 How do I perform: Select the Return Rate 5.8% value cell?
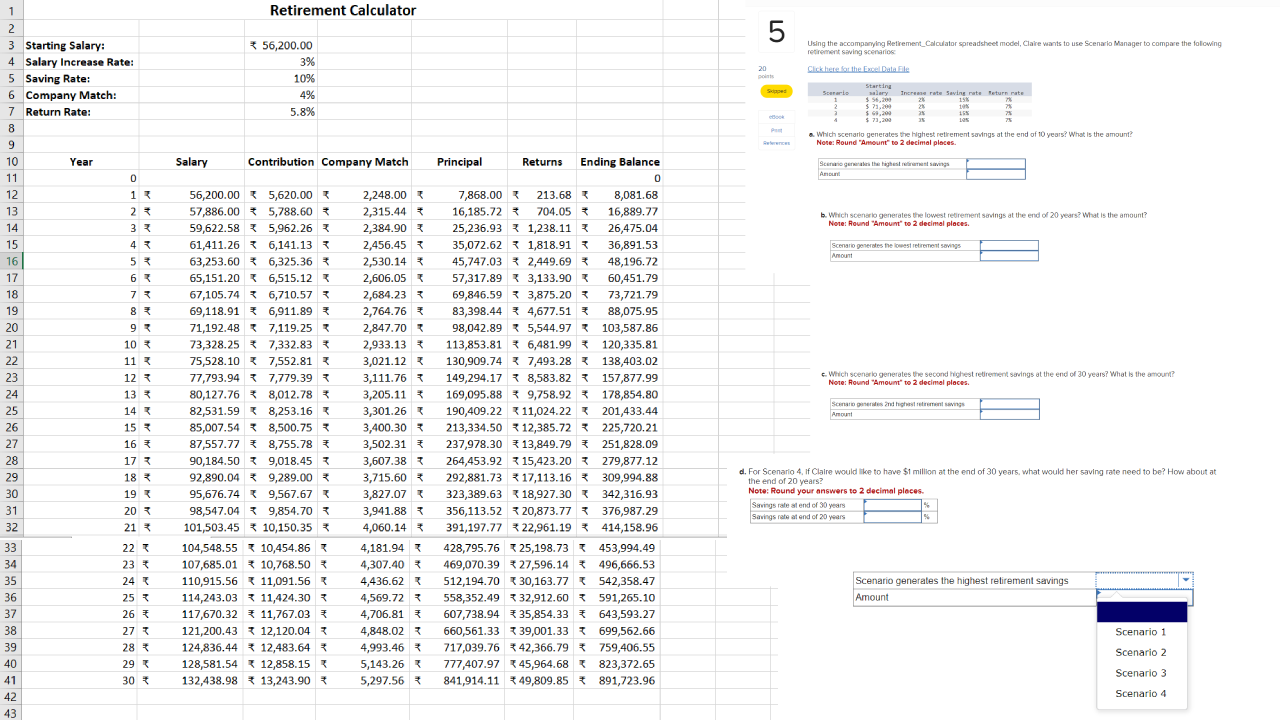pyautogui.click(x=281, y=112)
